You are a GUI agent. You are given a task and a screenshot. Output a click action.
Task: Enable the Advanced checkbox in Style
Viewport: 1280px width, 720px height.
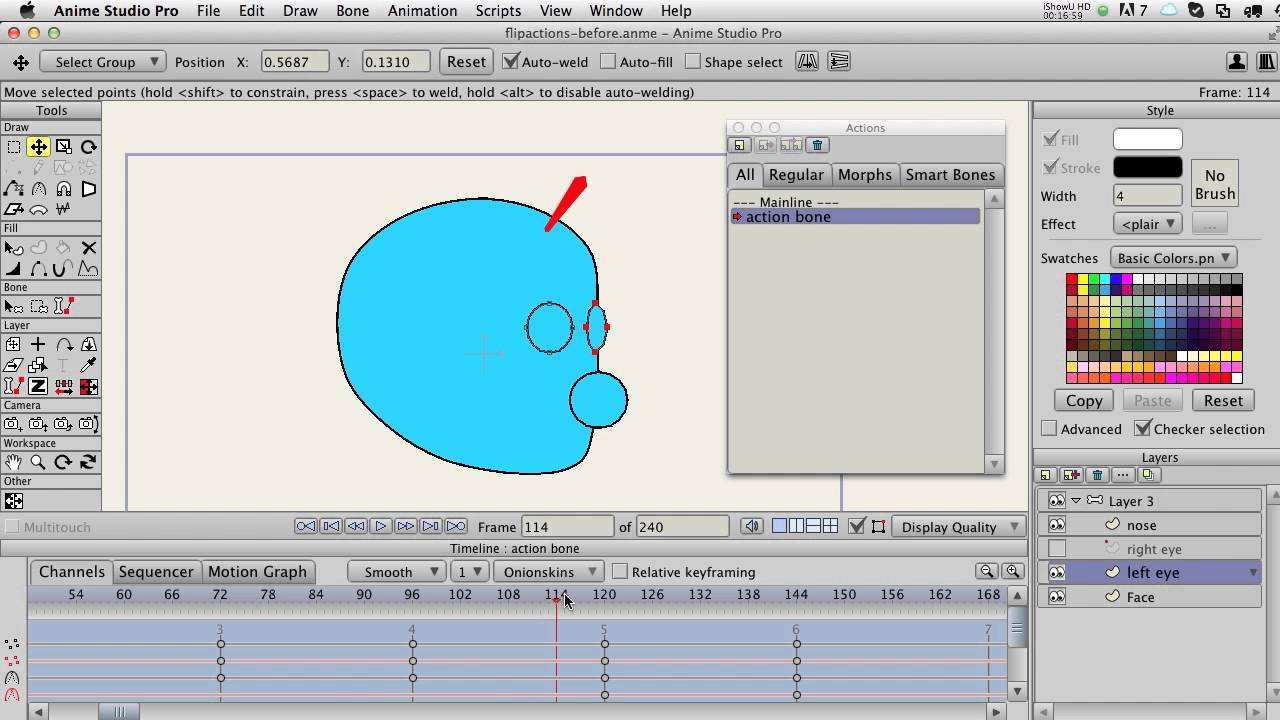1049,429
